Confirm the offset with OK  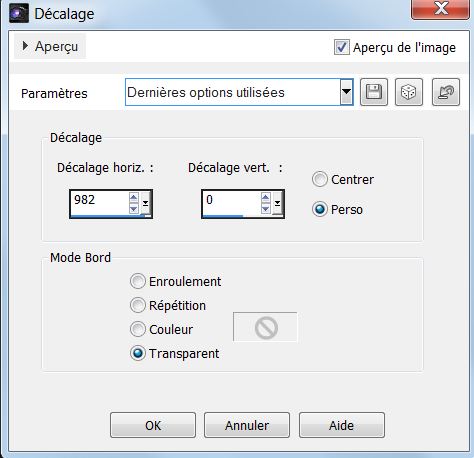(153, 425)
